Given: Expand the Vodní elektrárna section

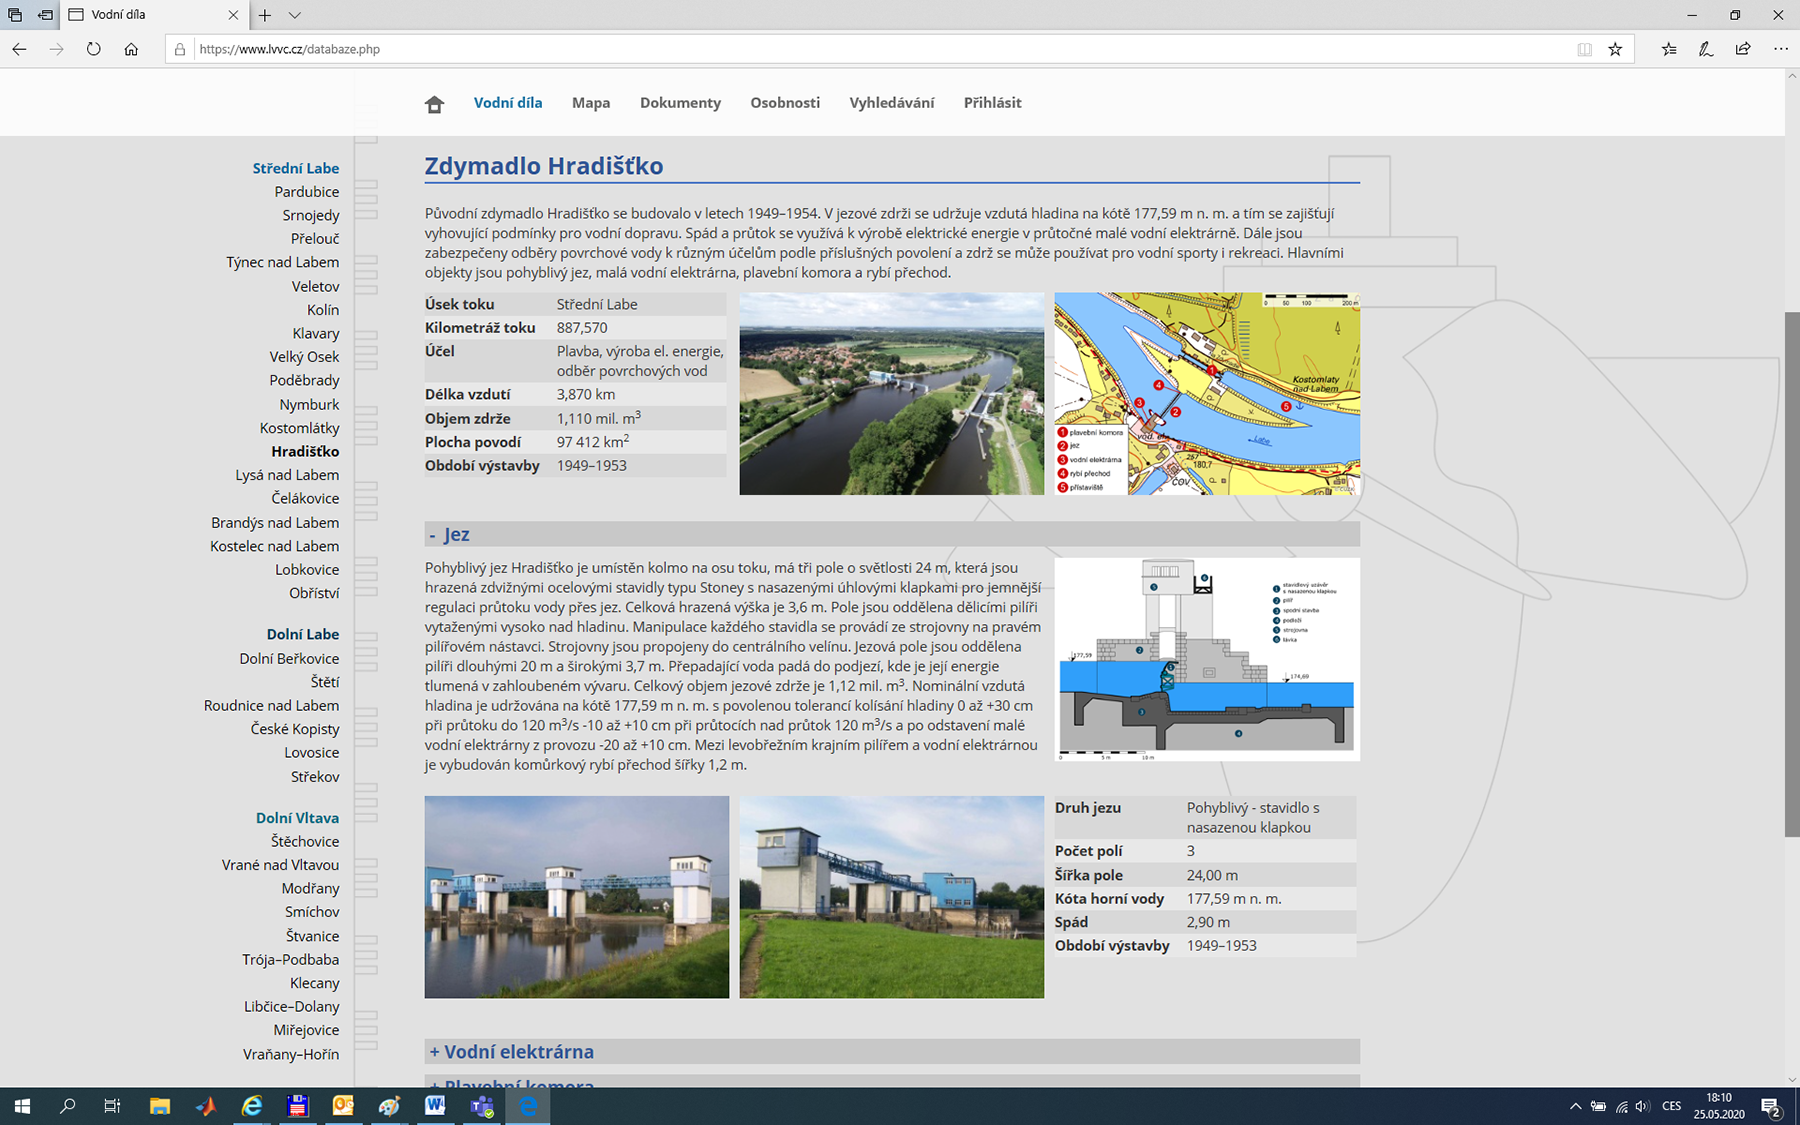Looking at the screenshot, I should 511,1052.
